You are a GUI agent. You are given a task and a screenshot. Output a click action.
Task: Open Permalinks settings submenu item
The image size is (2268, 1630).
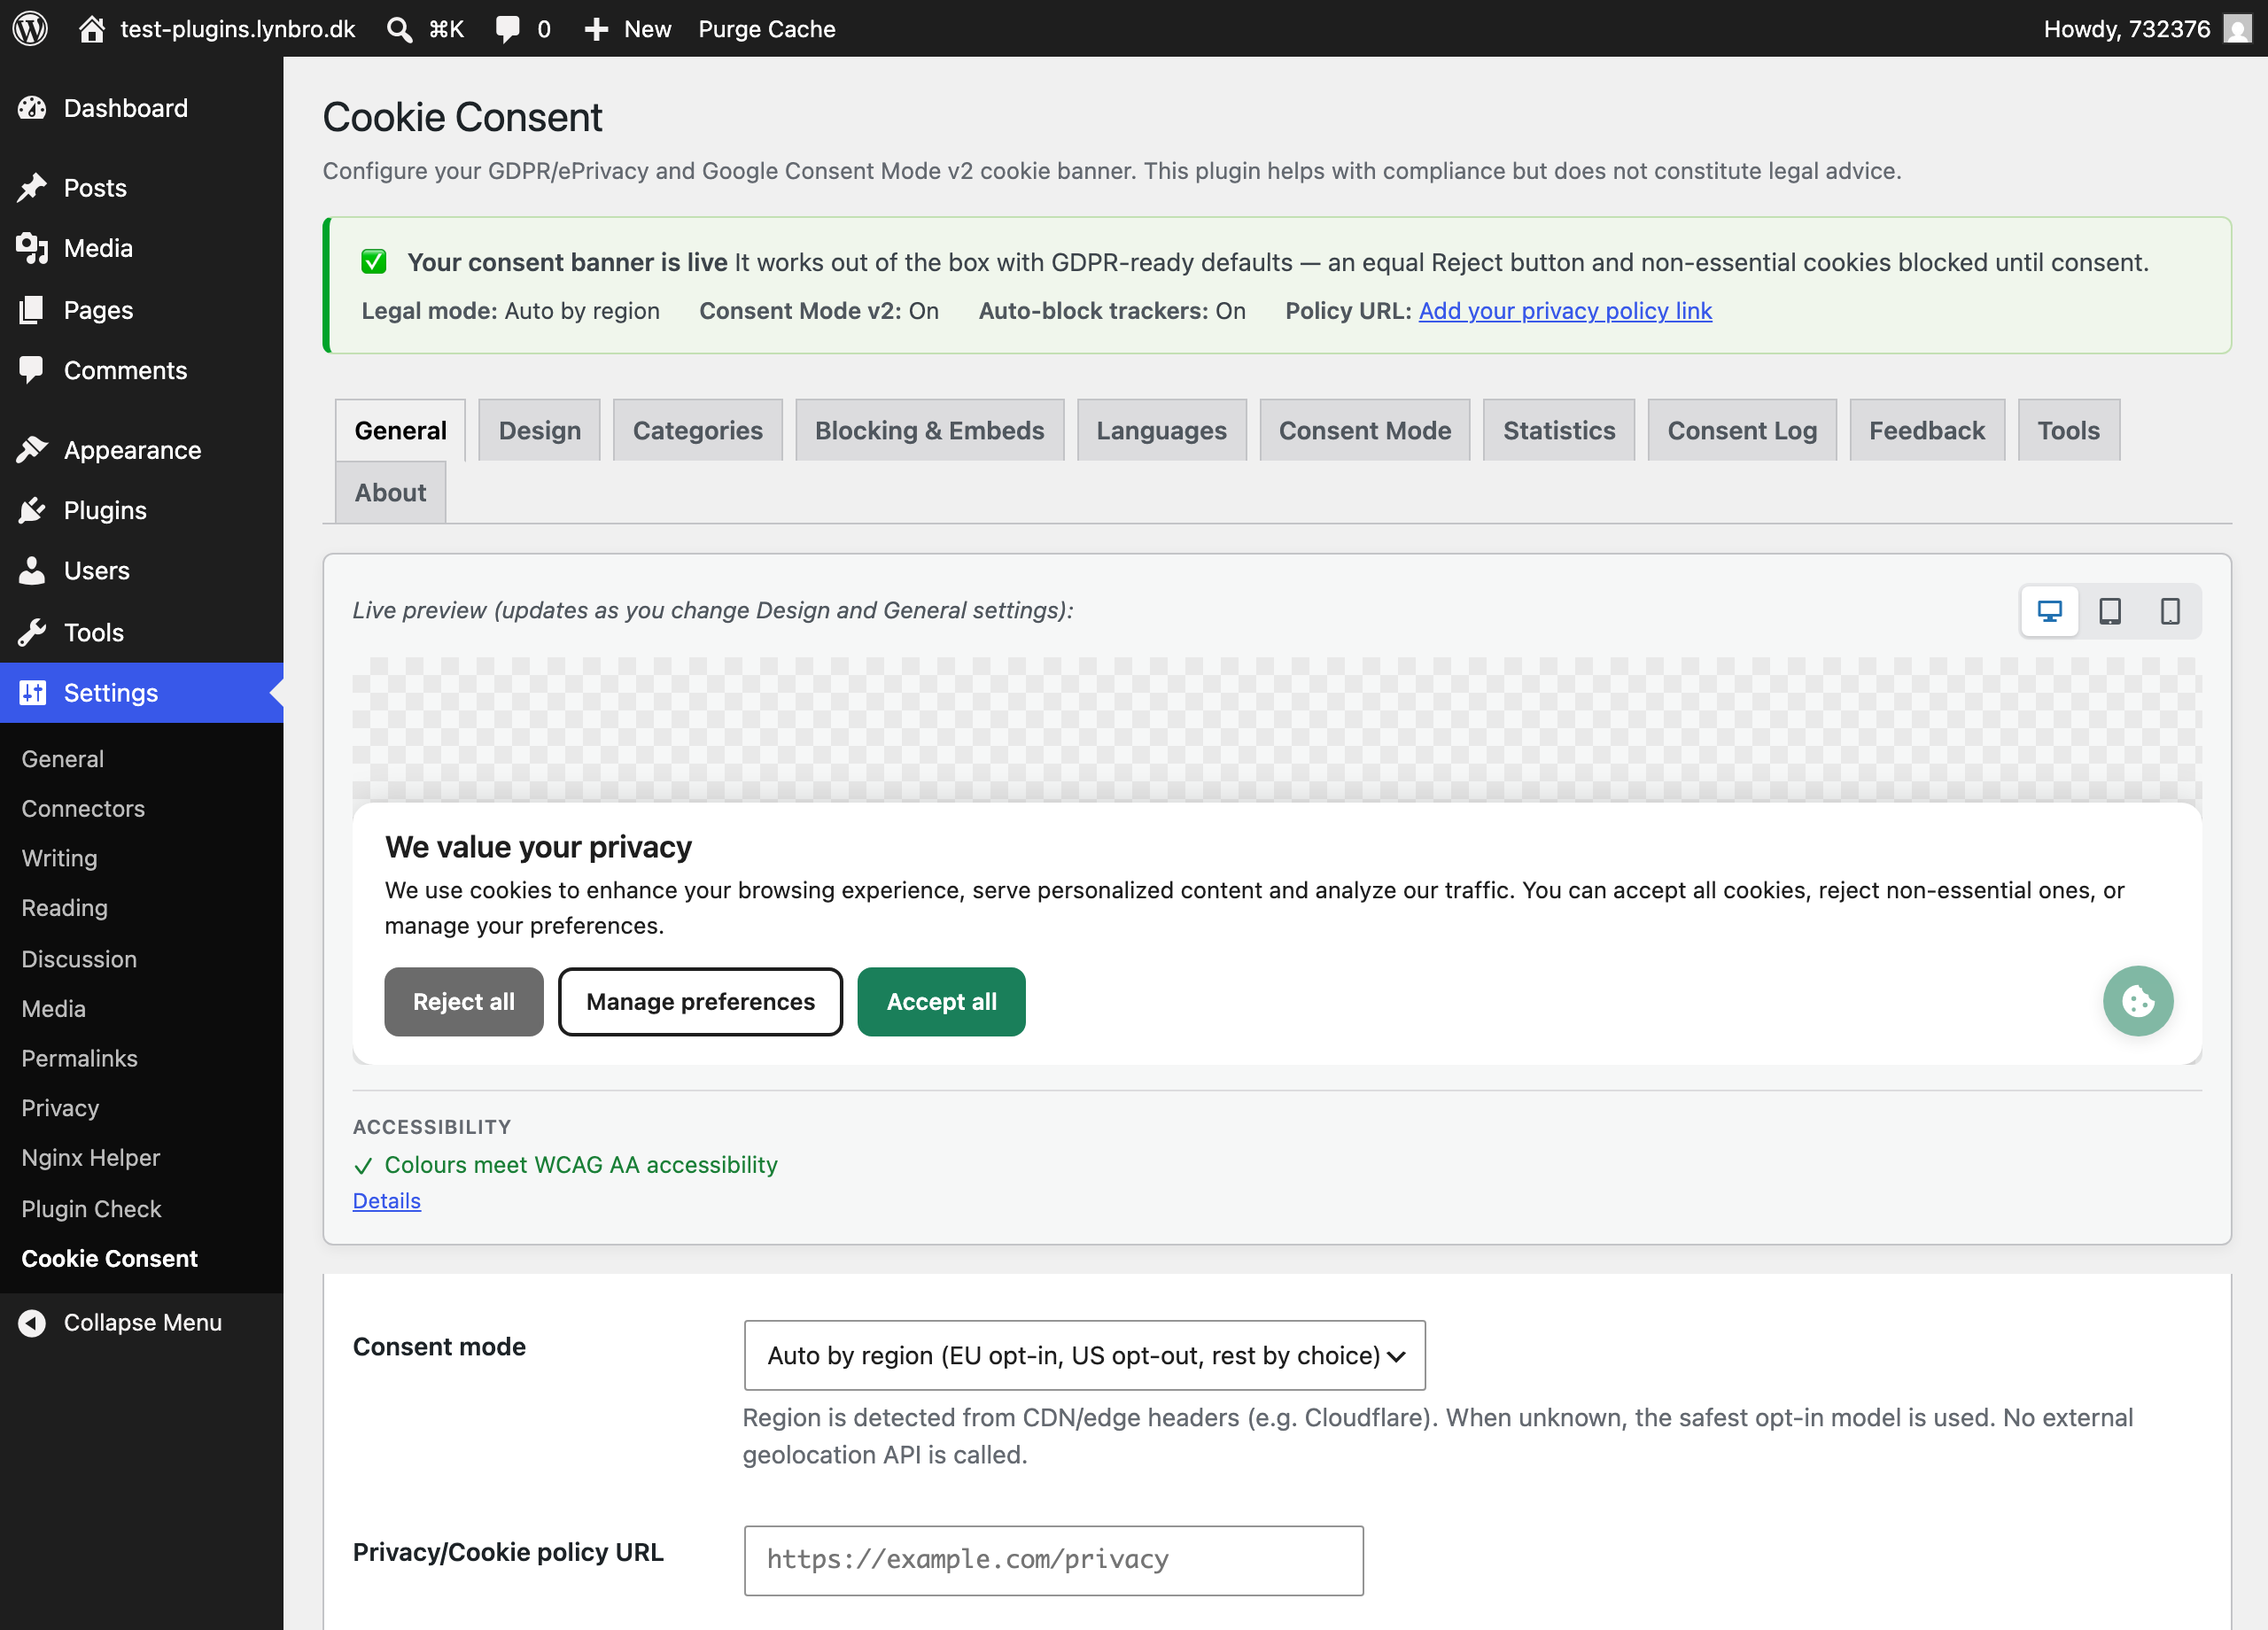(79, 1058)
